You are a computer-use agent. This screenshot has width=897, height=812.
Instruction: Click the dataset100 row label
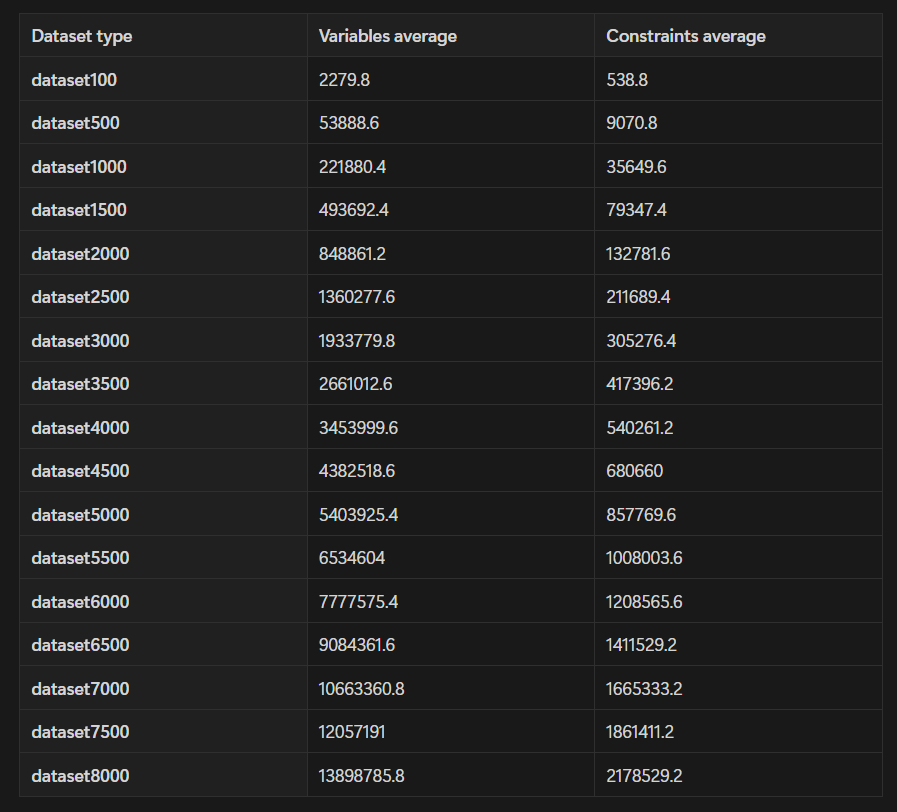pos(74,80)
